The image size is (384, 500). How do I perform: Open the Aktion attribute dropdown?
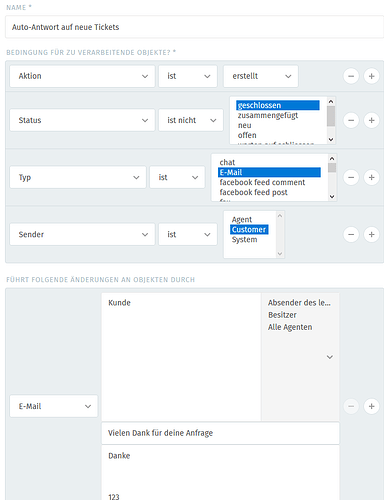click(82, 76)
